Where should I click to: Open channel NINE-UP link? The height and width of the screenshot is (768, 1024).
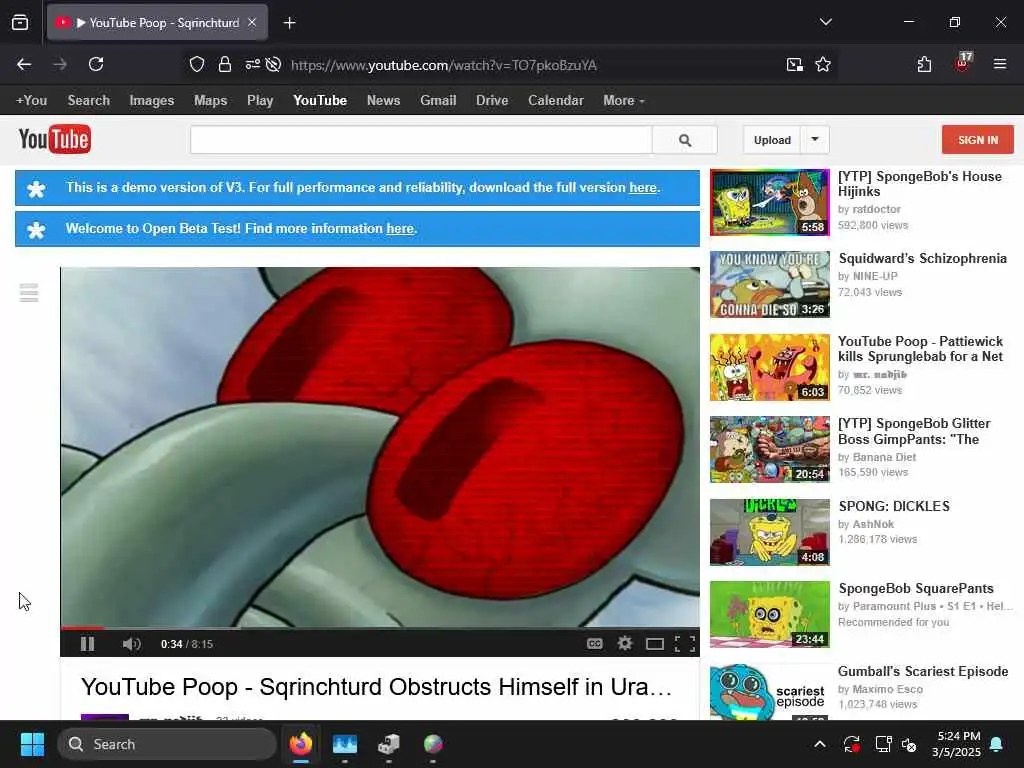(x=875, y=276)
